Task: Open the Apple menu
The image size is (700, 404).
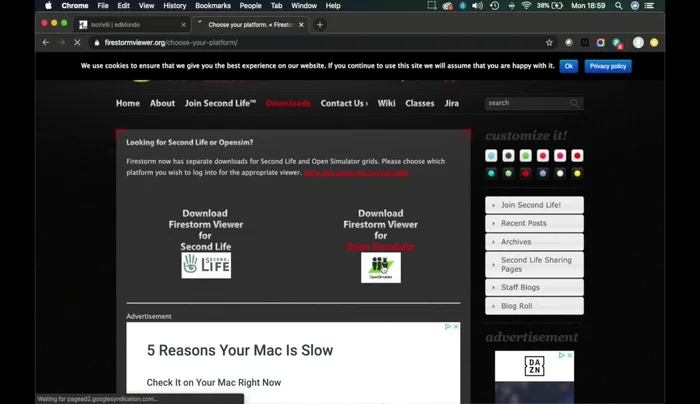Action: 48,6
